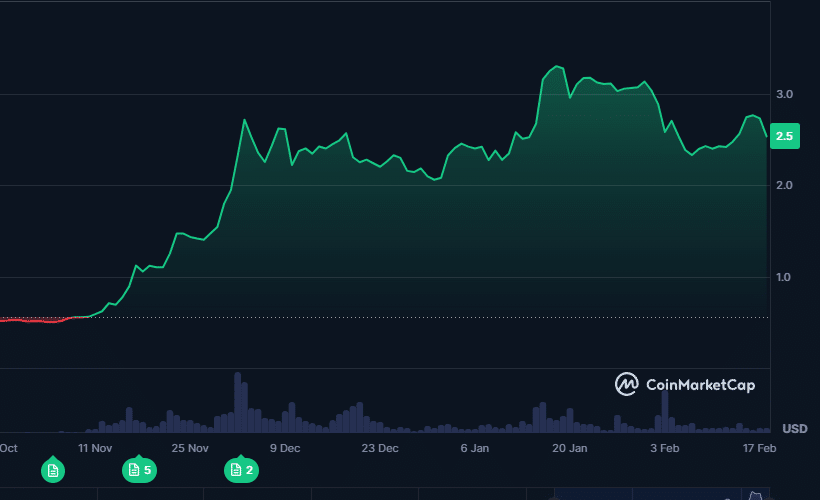Open the single news marker below early November
Viewport: 820px width, 500px height.
pyautogui.click(x=53, y=470)
